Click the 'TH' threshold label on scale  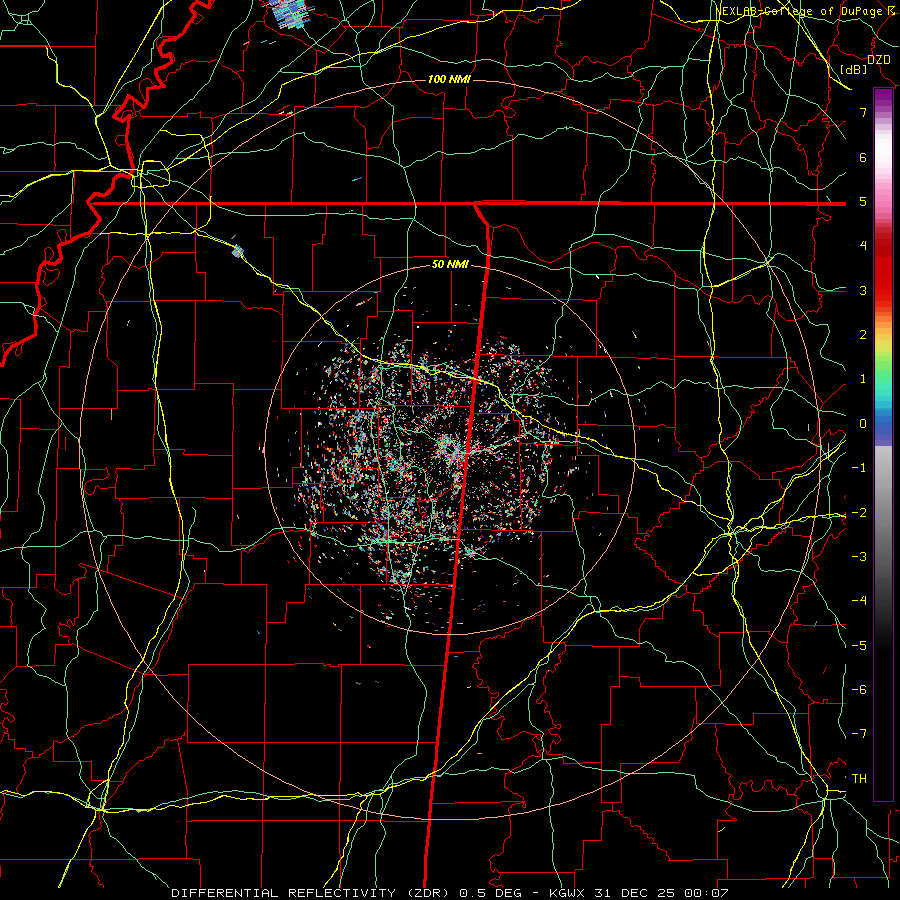point(859,778)
